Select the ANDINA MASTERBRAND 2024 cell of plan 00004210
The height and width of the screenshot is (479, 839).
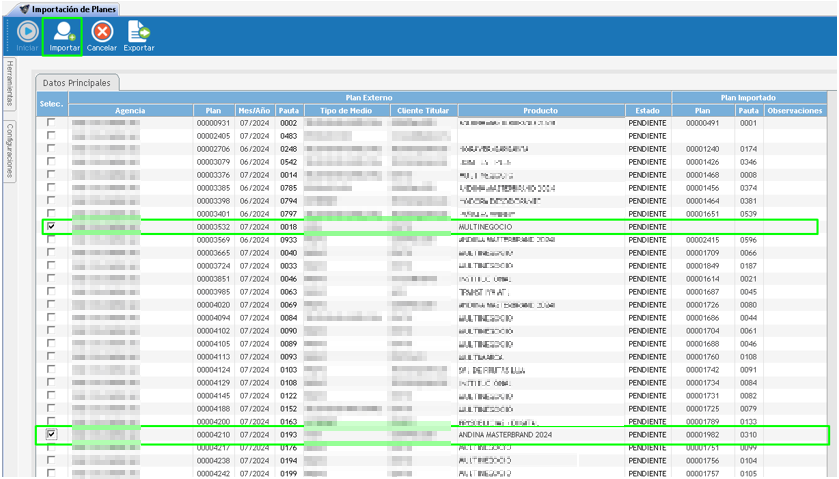[x=505, y=435]
